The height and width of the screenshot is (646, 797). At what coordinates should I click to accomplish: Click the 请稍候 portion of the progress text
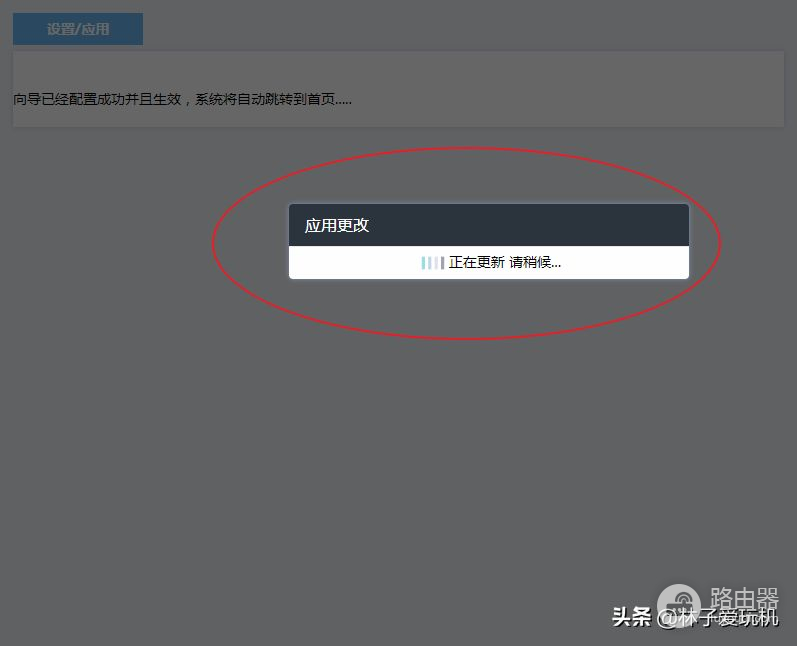(535, 263)
